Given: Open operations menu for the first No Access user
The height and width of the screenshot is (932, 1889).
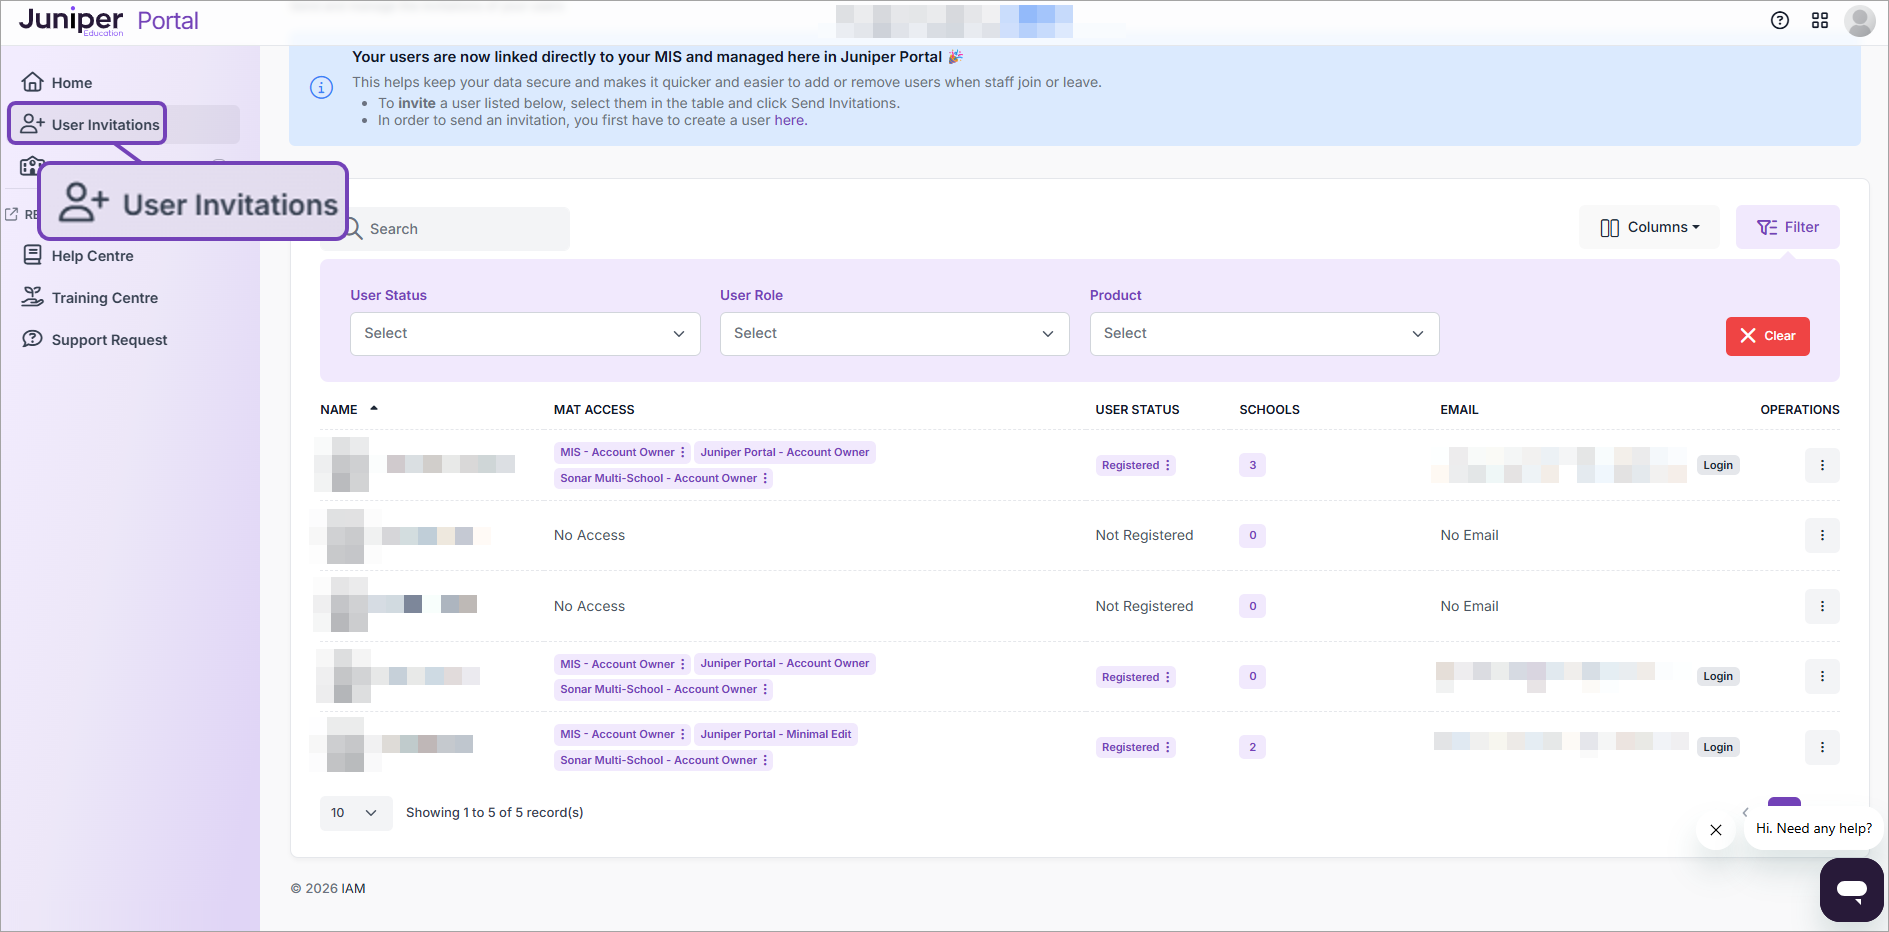Looking at the screenshot, I should tap(1822, 535).
